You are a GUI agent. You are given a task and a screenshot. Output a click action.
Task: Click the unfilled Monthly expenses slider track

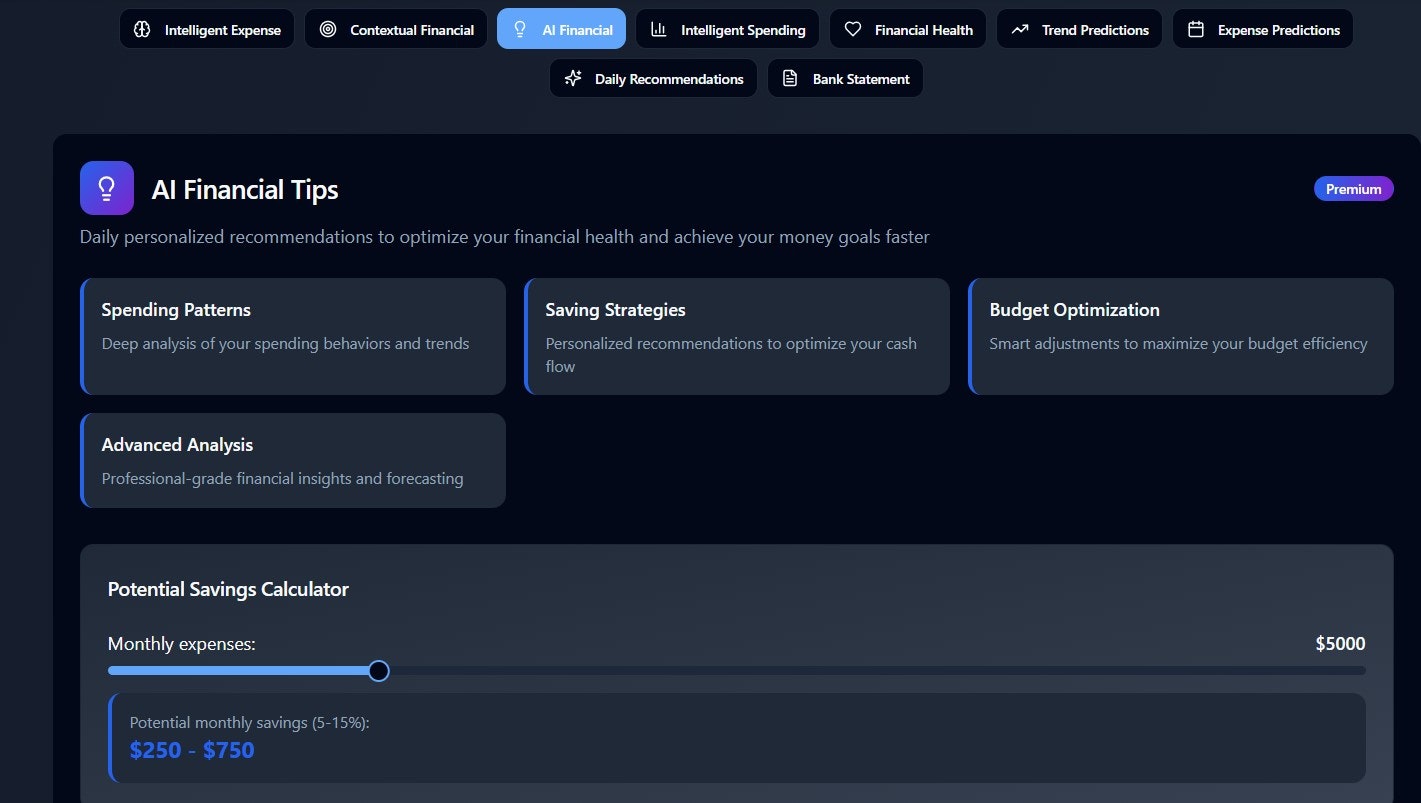(877, 670)
